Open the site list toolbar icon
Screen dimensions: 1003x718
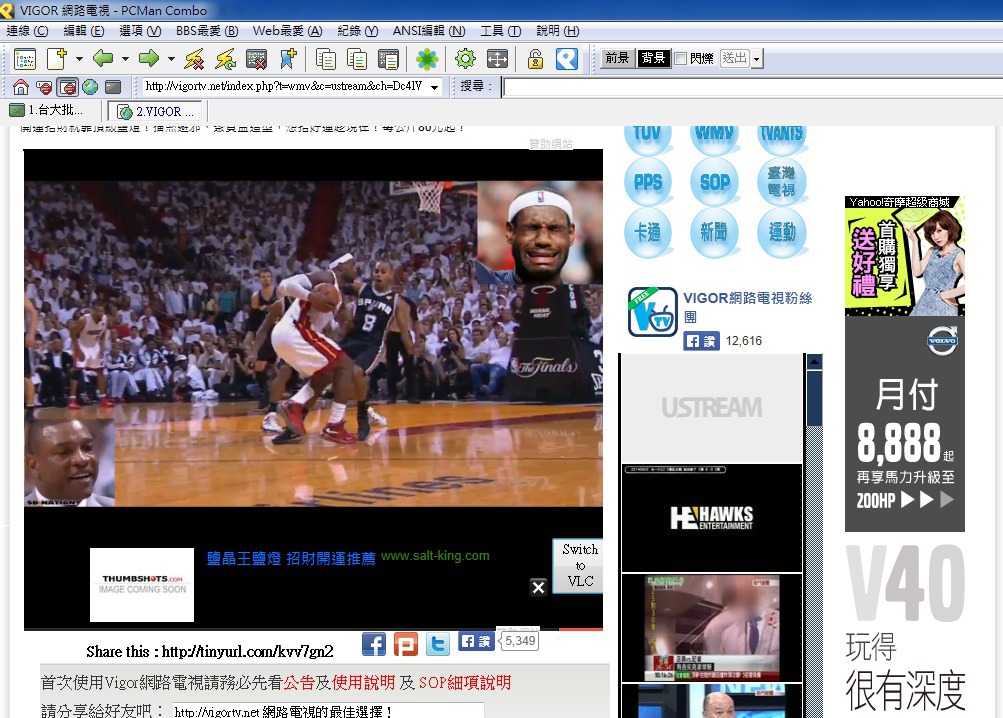[25, 60]
